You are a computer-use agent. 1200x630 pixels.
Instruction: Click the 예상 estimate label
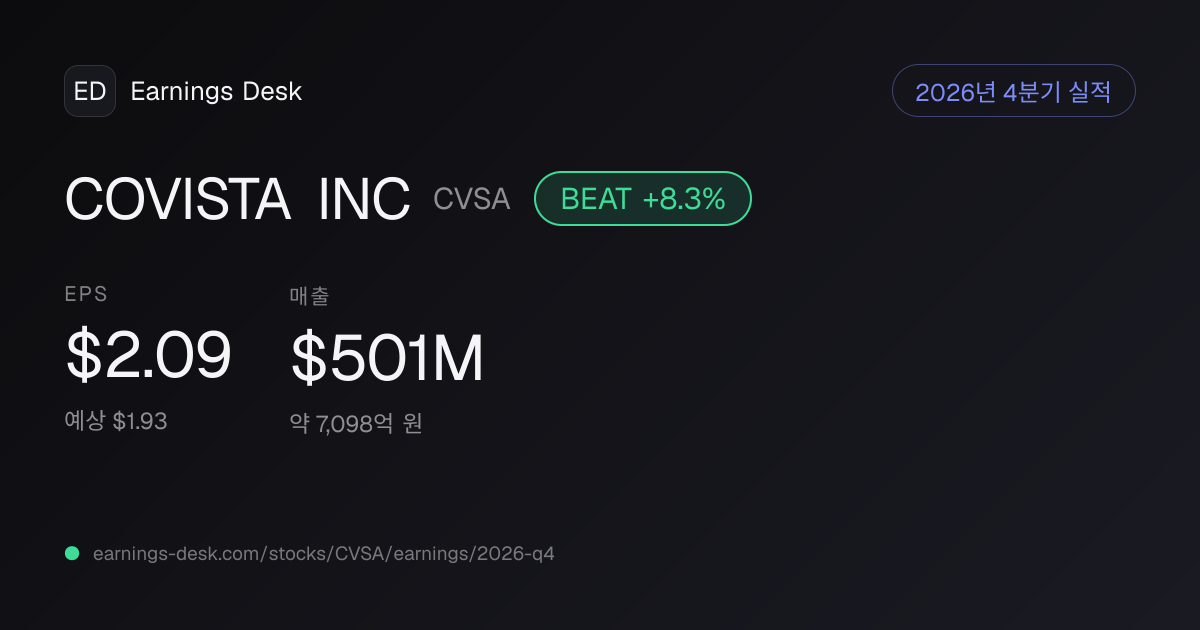(x=85, y=421)
